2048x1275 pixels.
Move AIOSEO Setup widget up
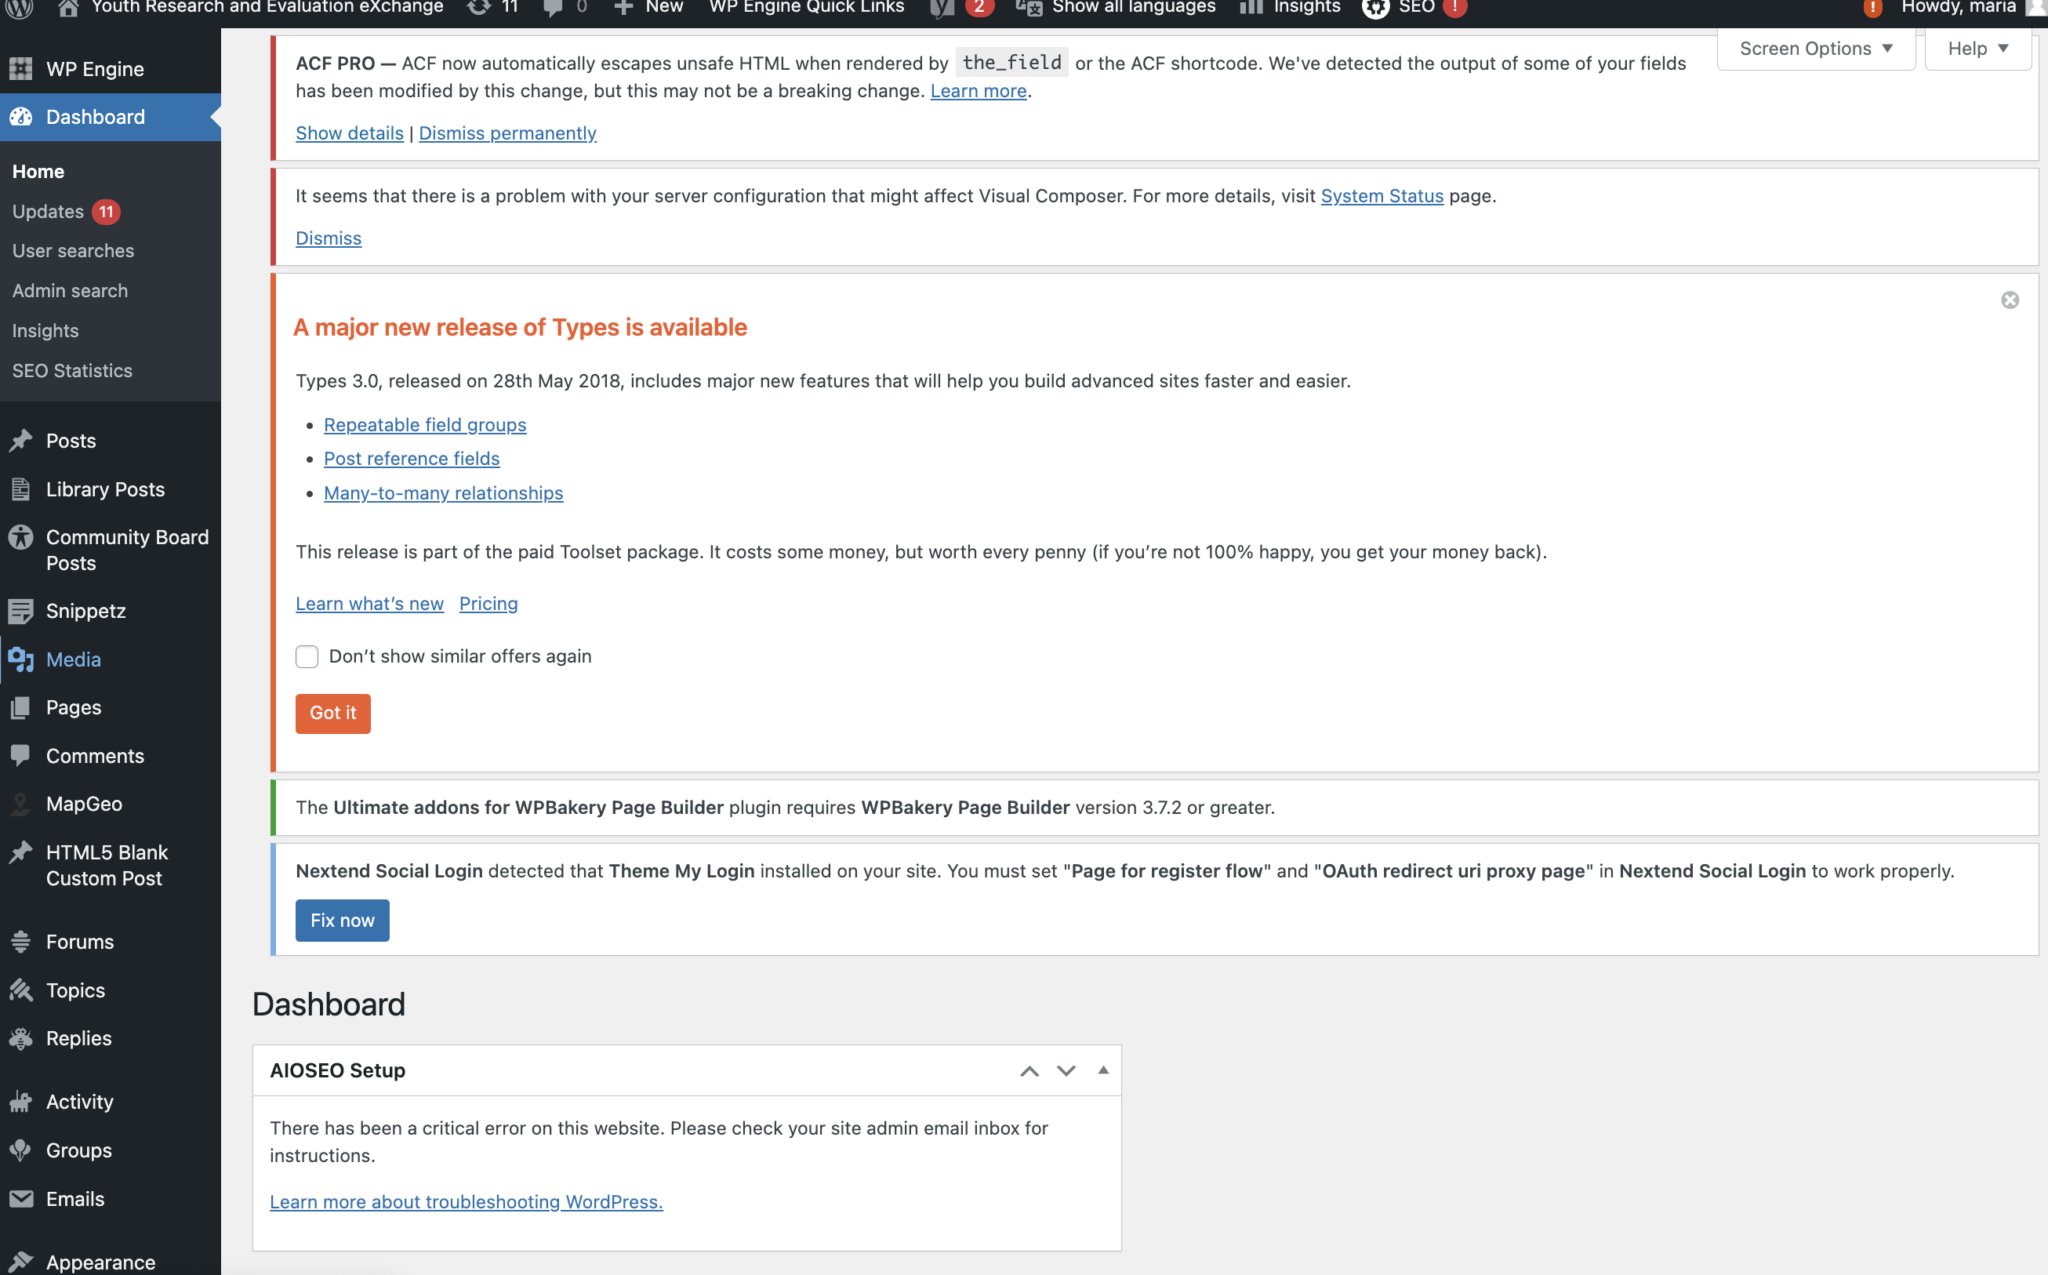1029,1071
